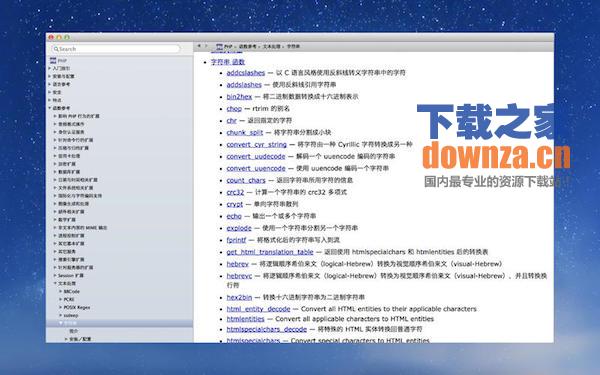This screenshot has height=375, width=600.
Task: Open the count_chars function link
Action: (246, 180)
